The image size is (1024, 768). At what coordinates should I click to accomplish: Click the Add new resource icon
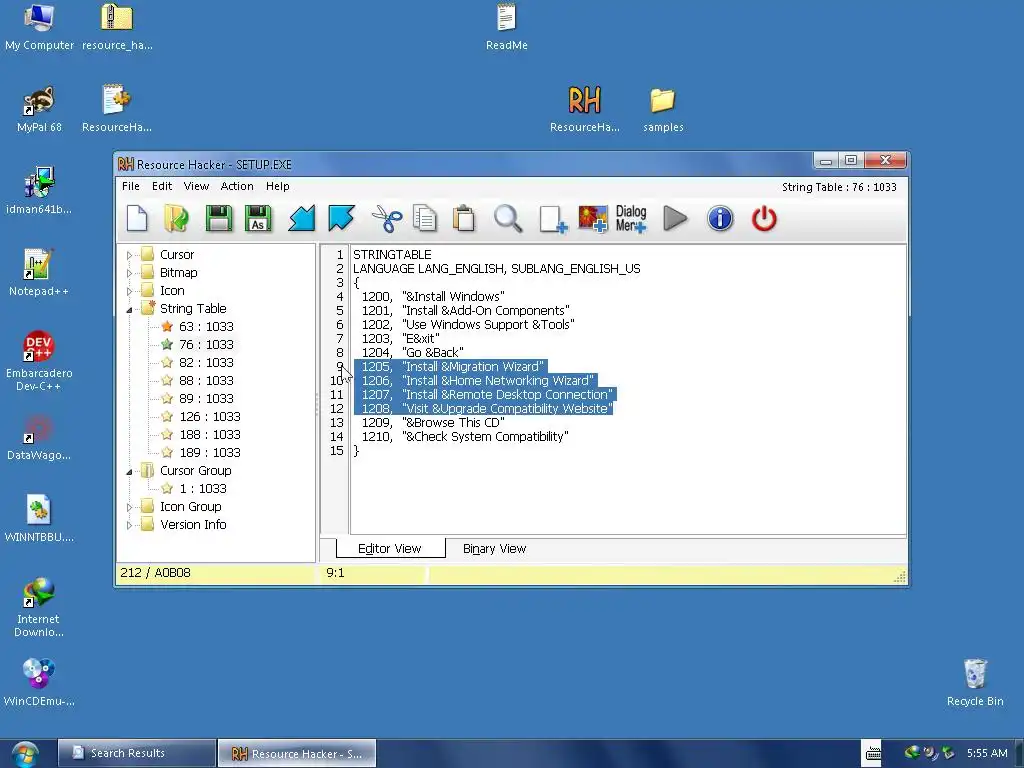coord(552,219)
